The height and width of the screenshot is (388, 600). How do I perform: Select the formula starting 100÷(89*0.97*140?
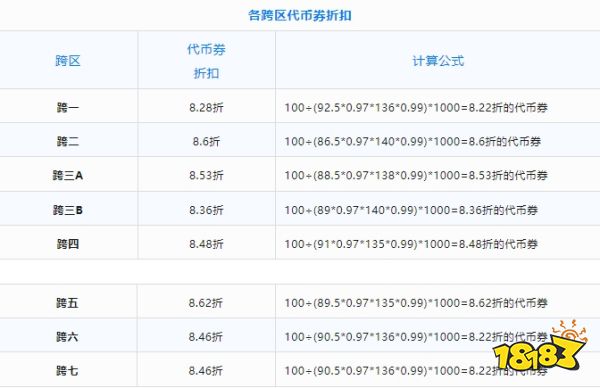coord(411,210)
